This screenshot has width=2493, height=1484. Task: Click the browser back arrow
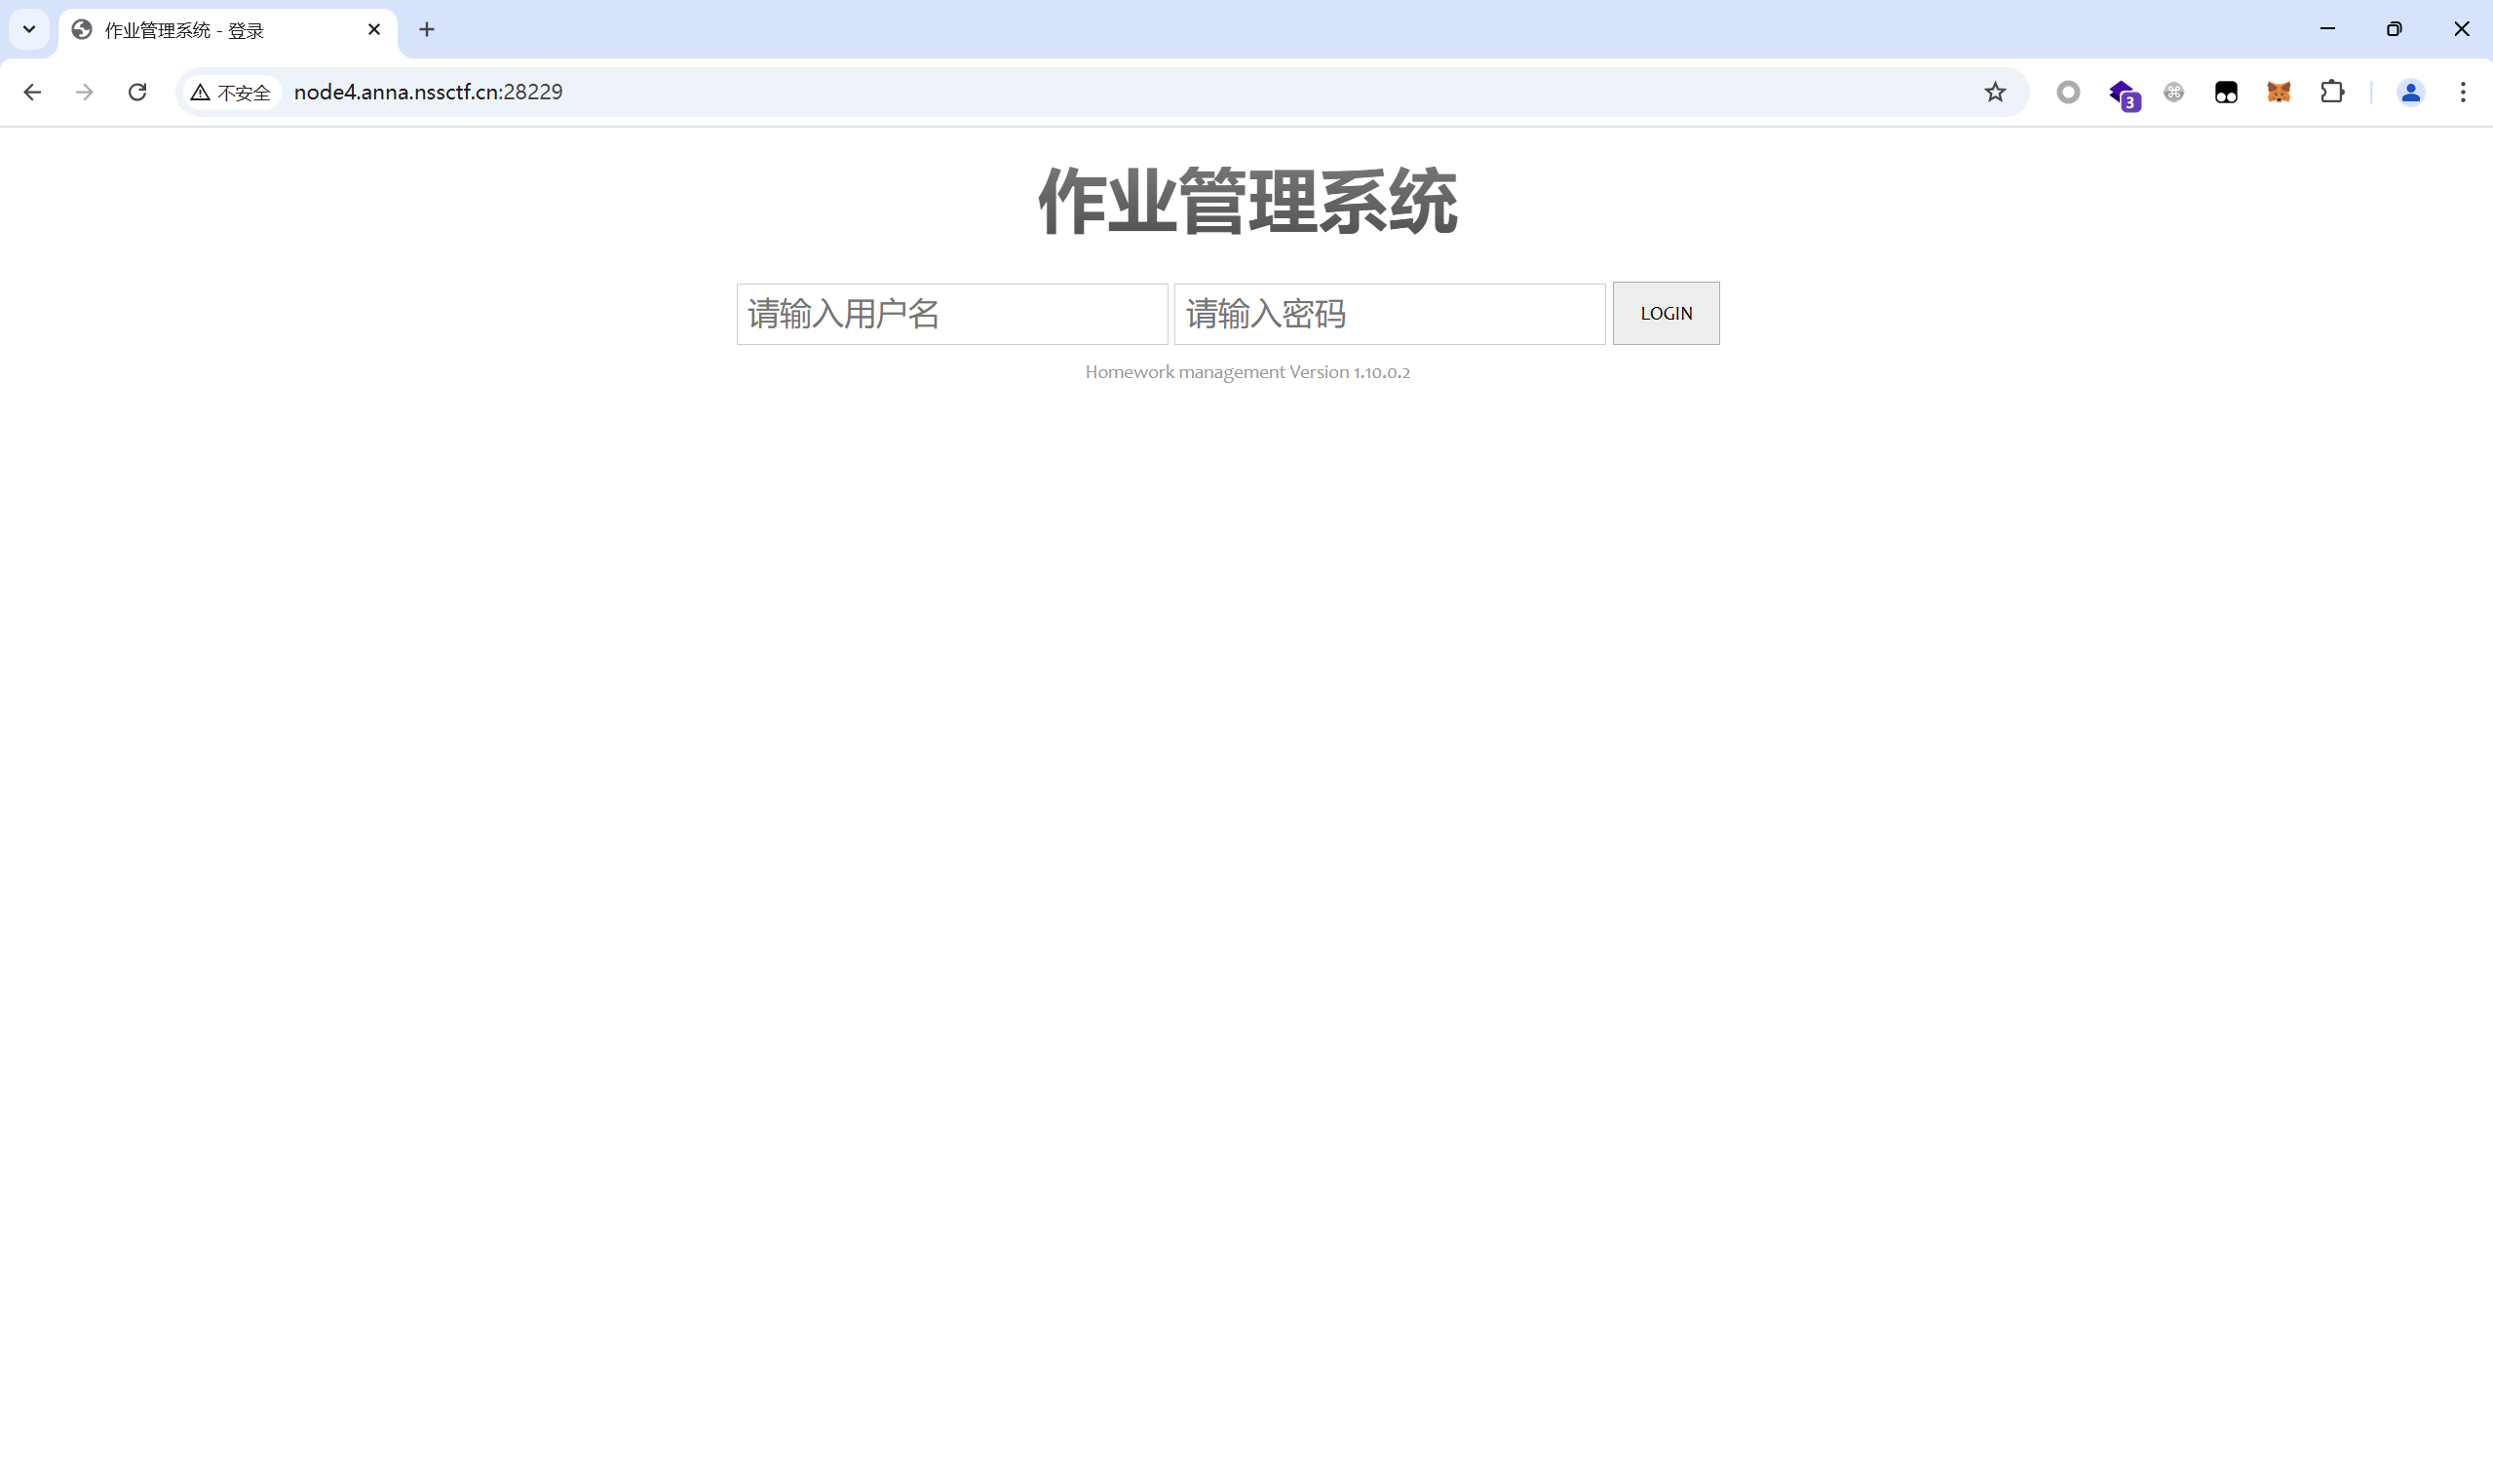[x=32, y=92]
